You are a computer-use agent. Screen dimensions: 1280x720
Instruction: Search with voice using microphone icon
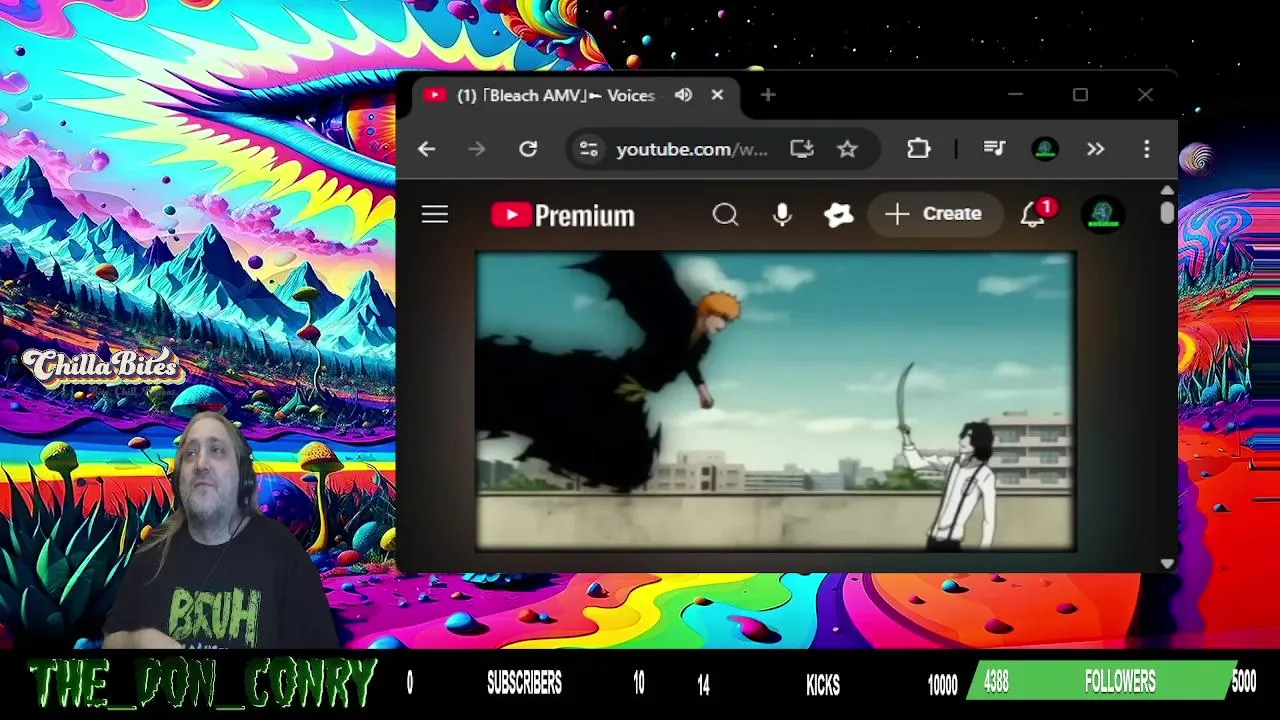coord(782,214)
